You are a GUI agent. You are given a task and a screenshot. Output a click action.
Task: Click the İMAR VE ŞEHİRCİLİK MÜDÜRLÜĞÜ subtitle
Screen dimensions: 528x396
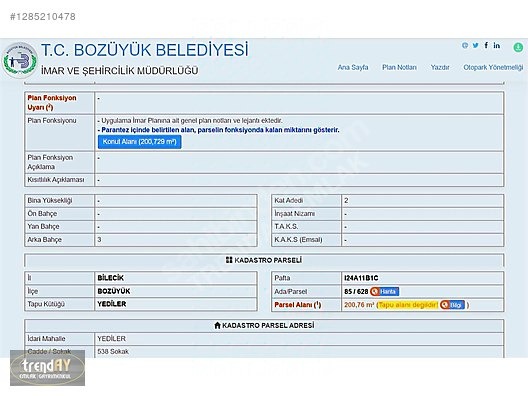(120, 71)
